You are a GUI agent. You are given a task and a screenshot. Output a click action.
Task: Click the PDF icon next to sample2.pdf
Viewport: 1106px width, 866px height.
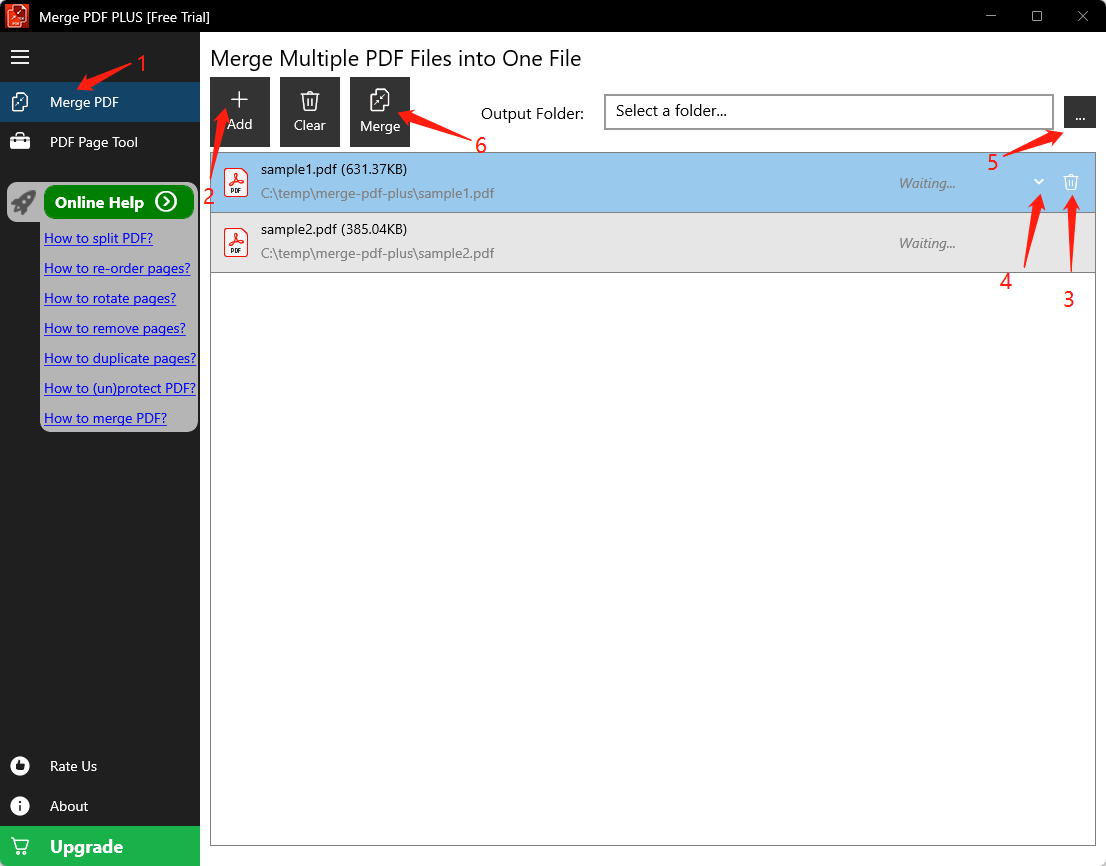235,242
